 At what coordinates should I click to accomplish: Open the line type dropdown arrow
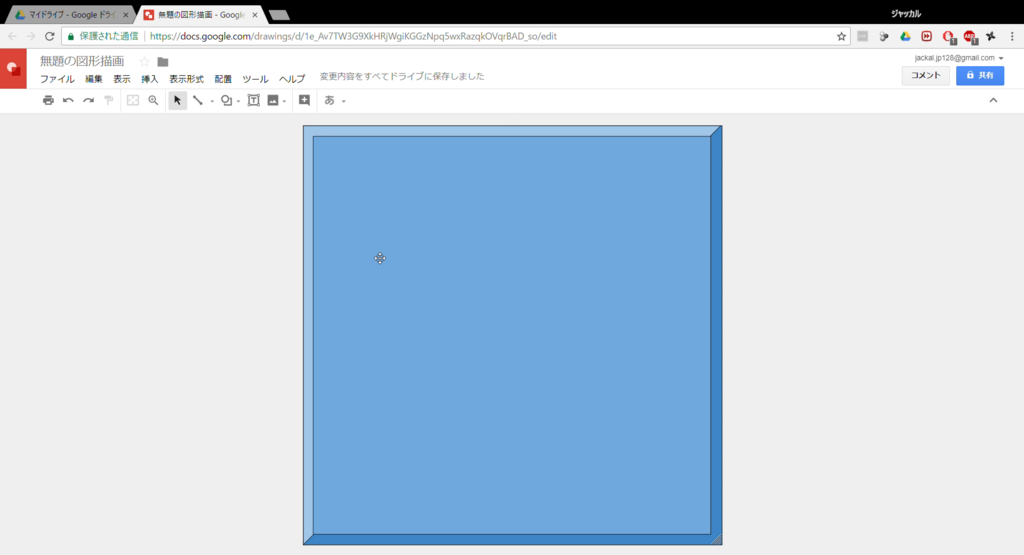212,101
